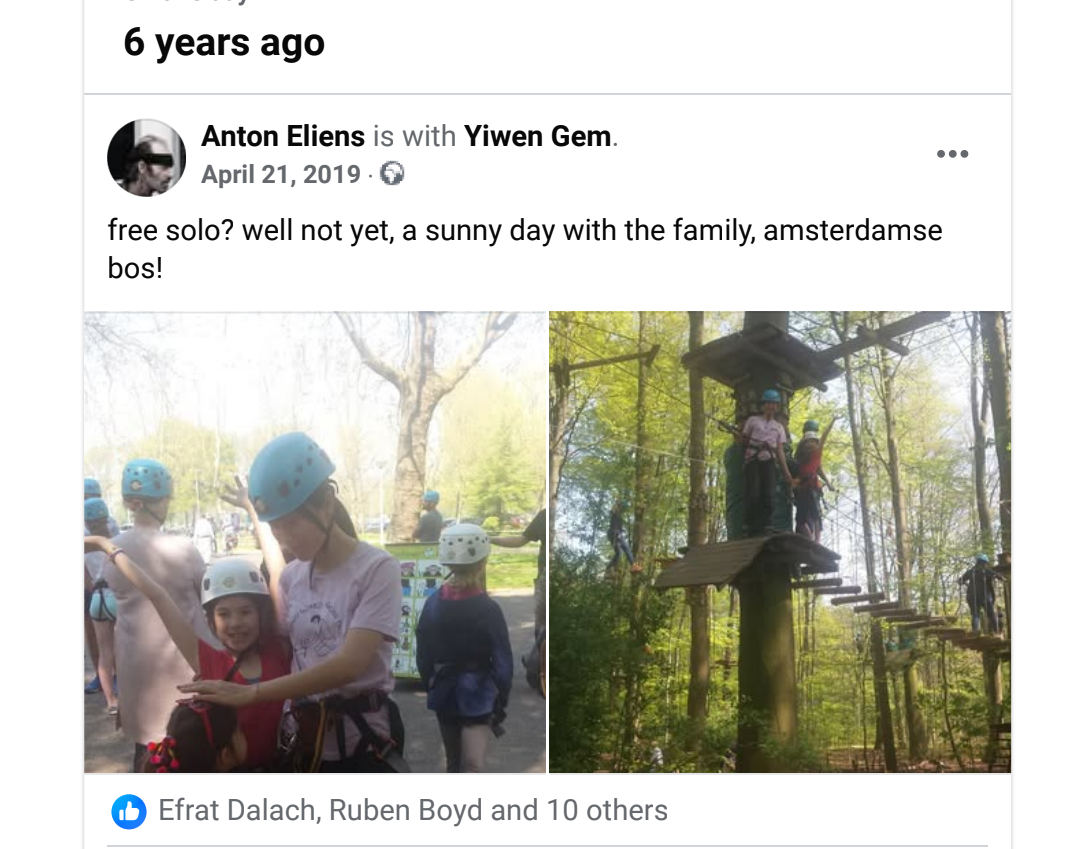The image size is (1078, 849).
Task: Click the post caption about amsterdamse bos
Action: pos(525,248)
